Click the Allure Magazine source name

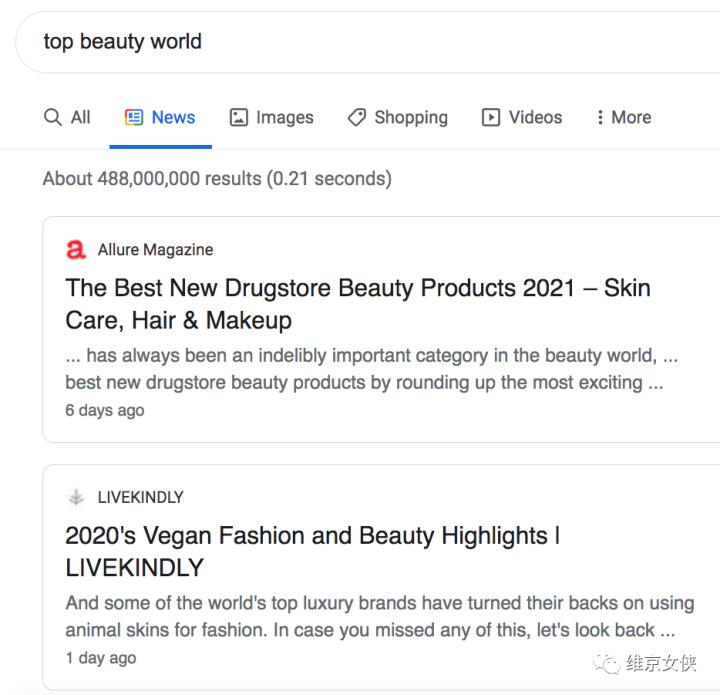coord(155,250)
